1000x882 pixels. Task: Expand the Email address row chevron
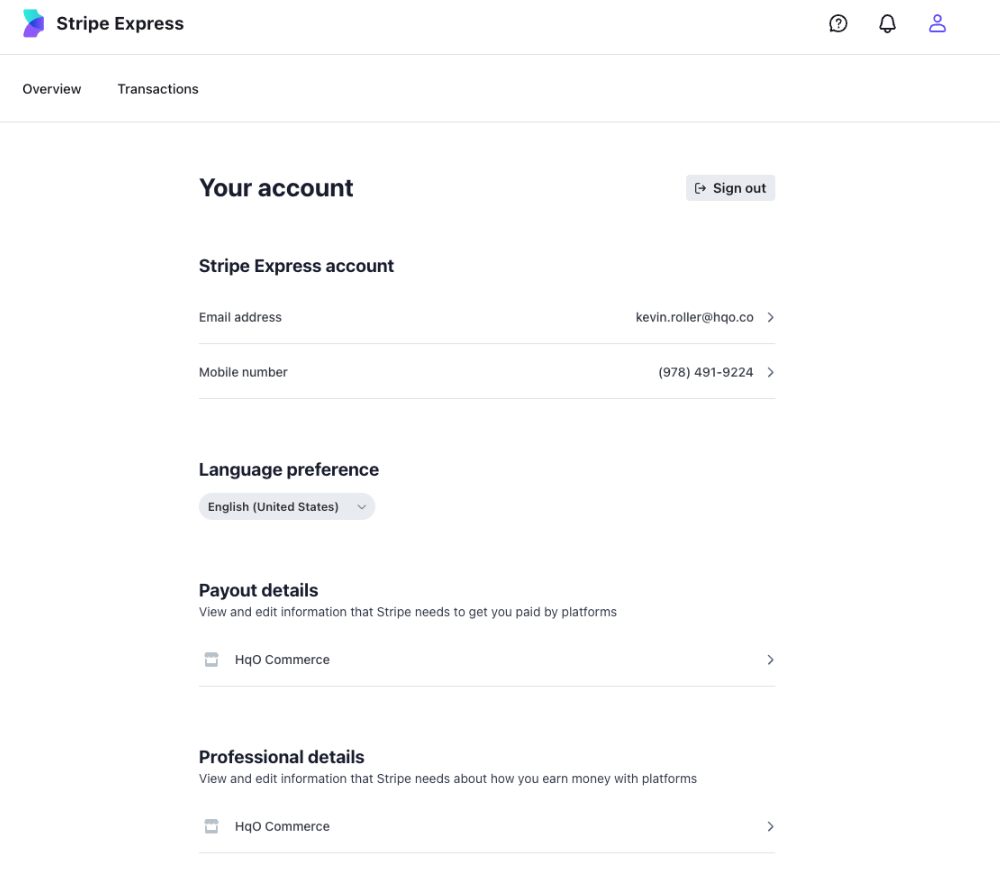(x=770, y=318)
